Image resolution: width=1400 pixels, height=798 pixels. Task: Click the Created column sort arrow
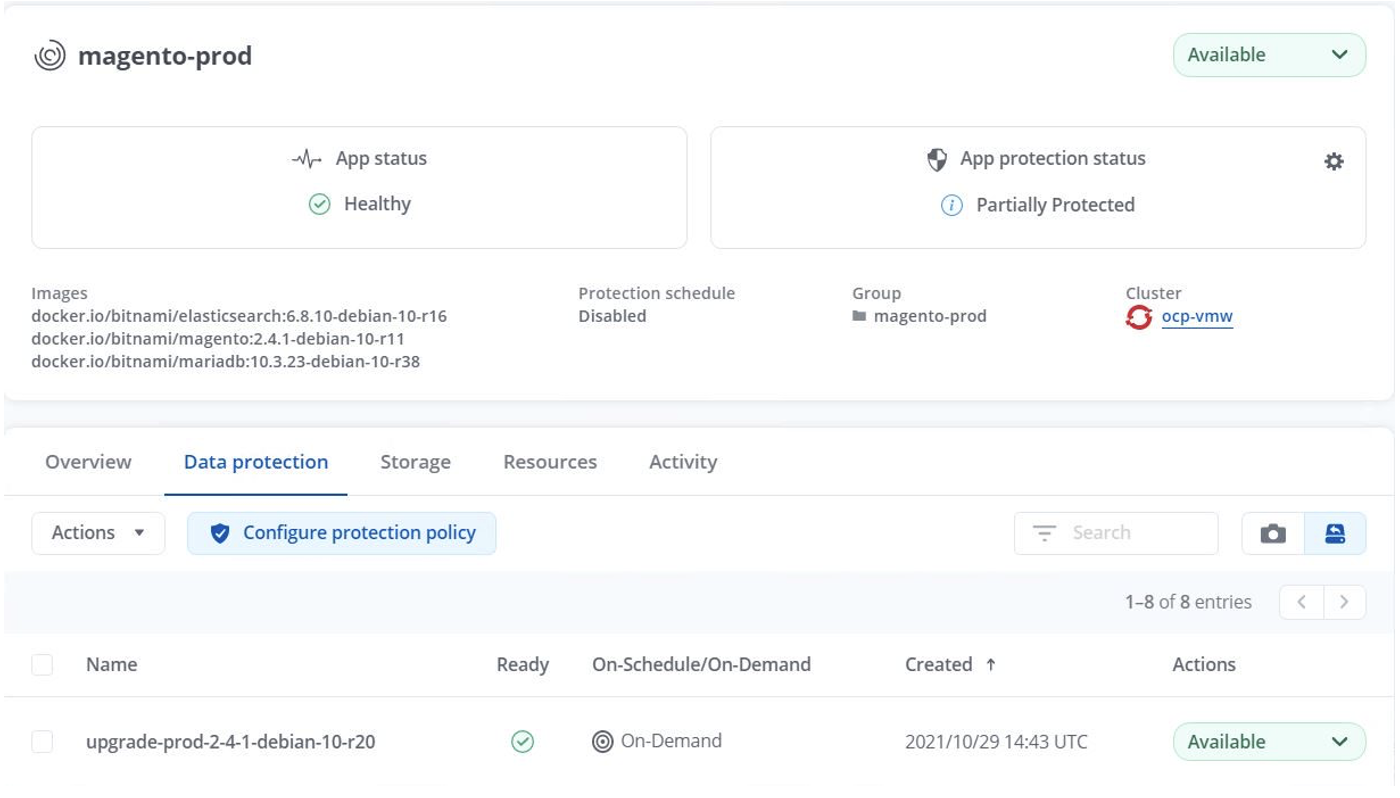tap(990, 665)
